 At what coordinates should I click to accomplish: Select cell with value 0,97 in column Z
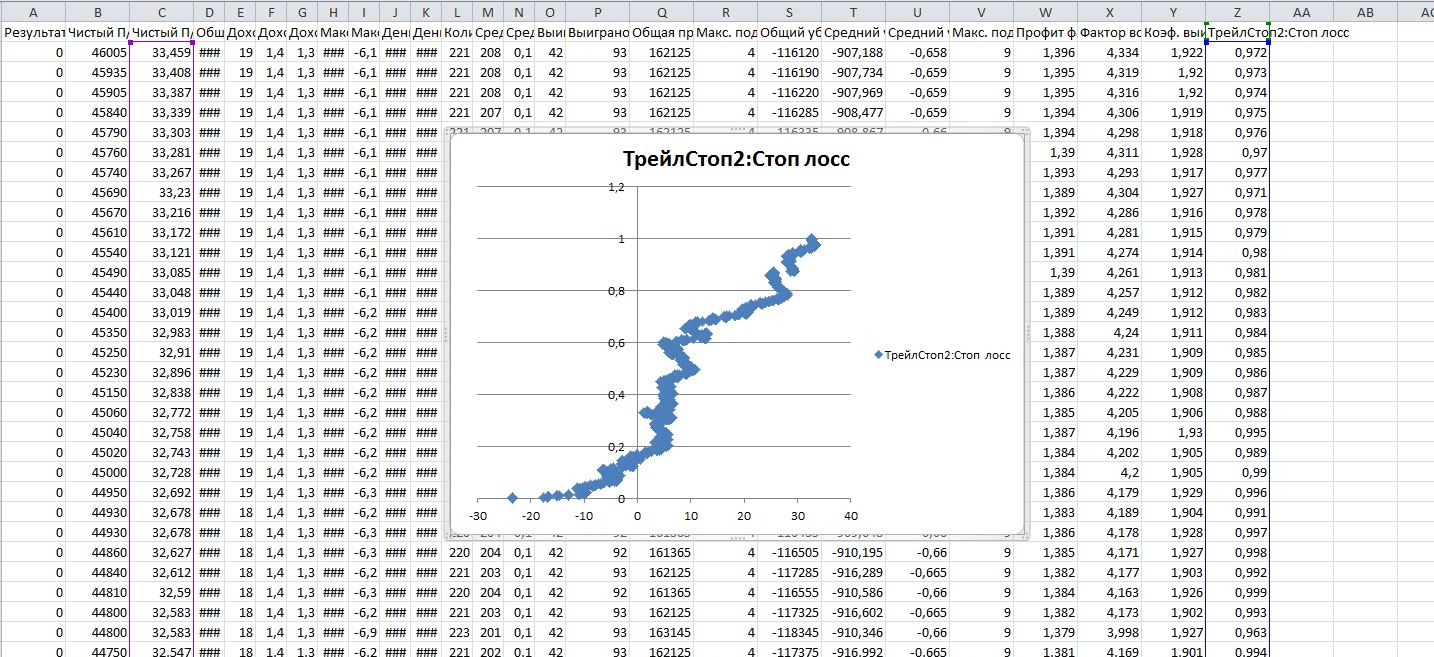[x=1238, y=152]
